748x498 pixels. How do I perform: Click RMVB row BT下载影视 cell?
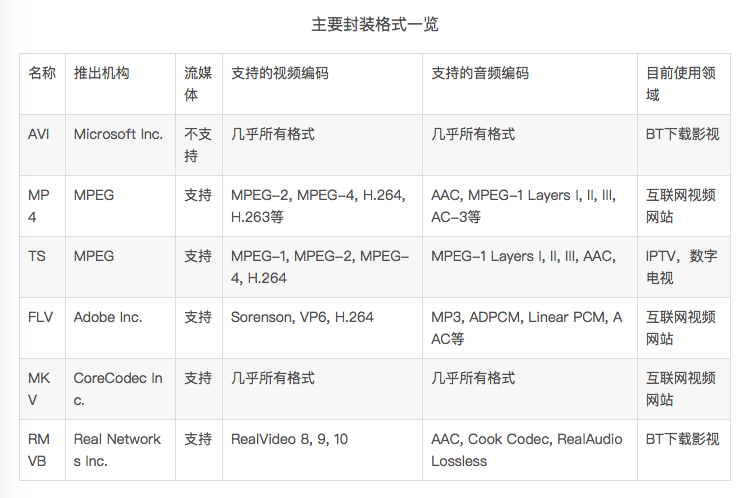684,450
